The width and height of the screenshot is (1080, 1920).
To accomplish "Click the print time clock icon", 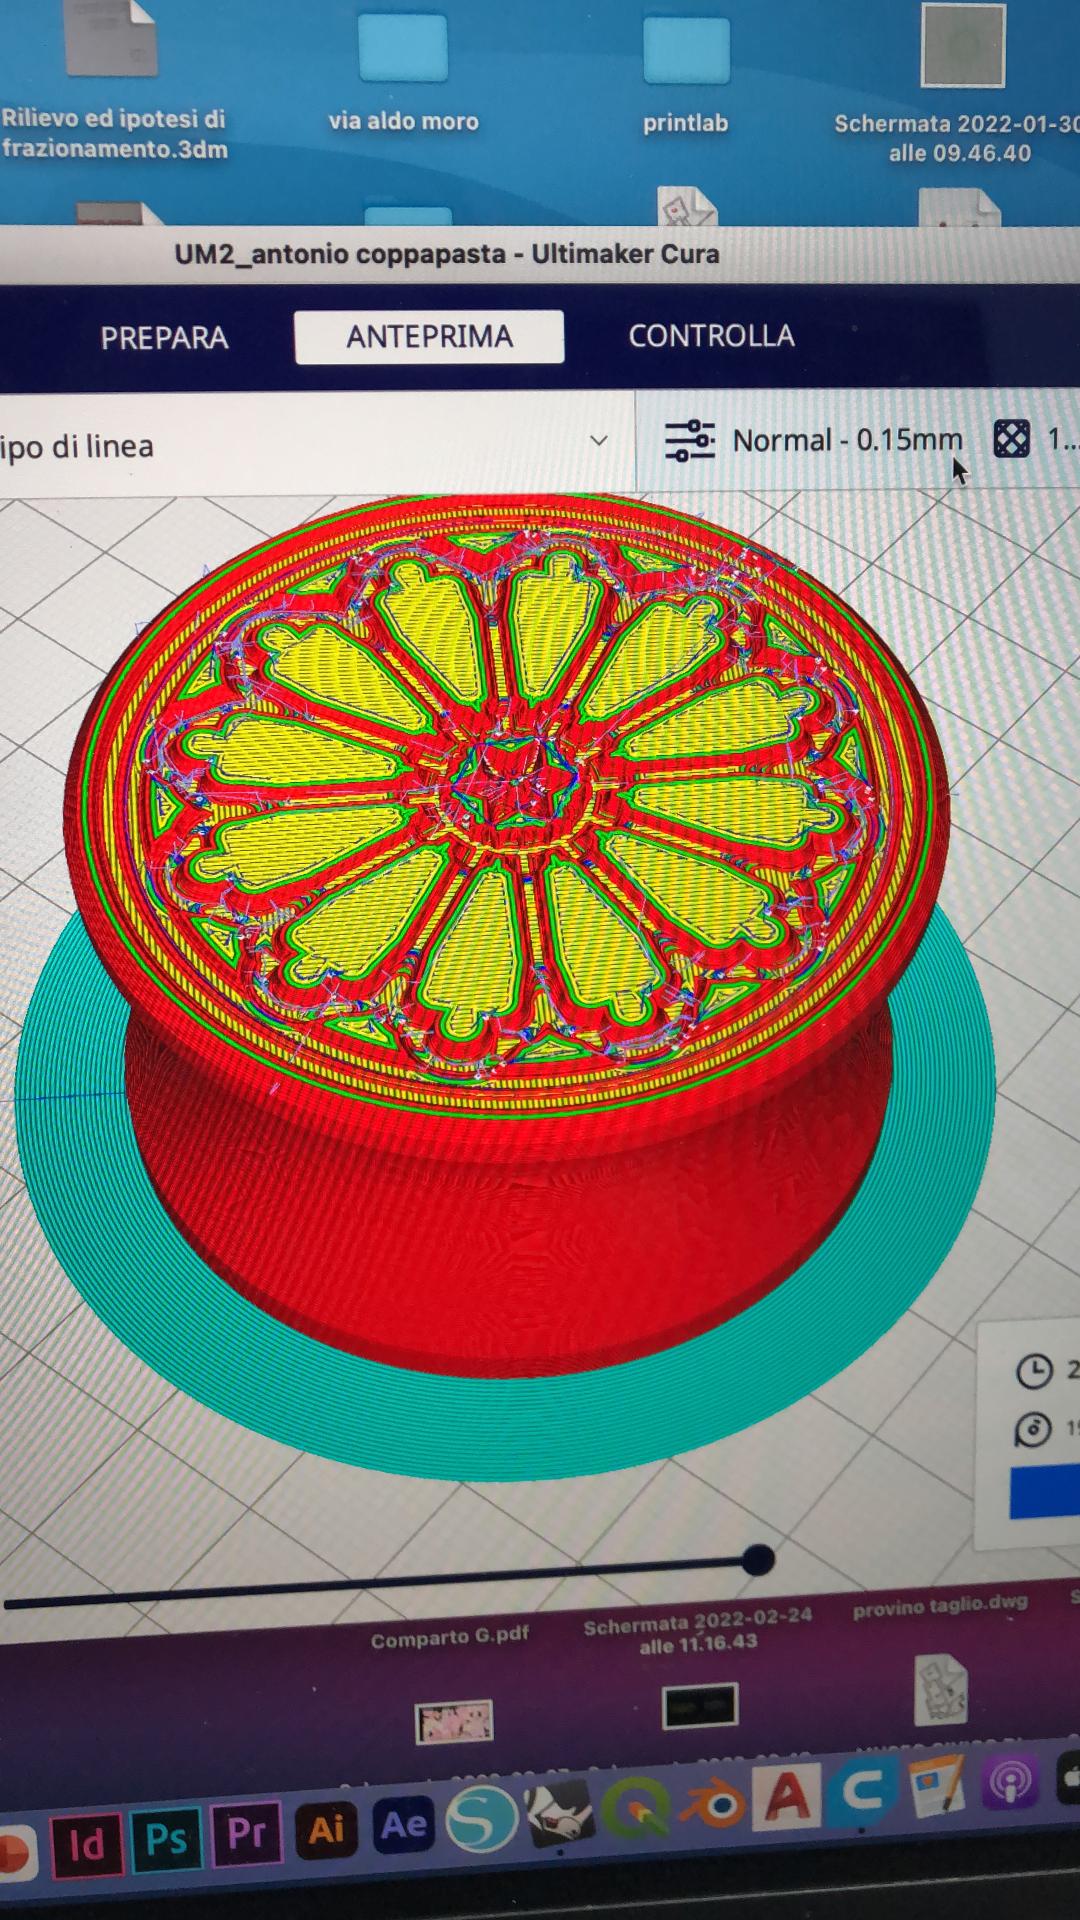I will coord(1034,1371).
